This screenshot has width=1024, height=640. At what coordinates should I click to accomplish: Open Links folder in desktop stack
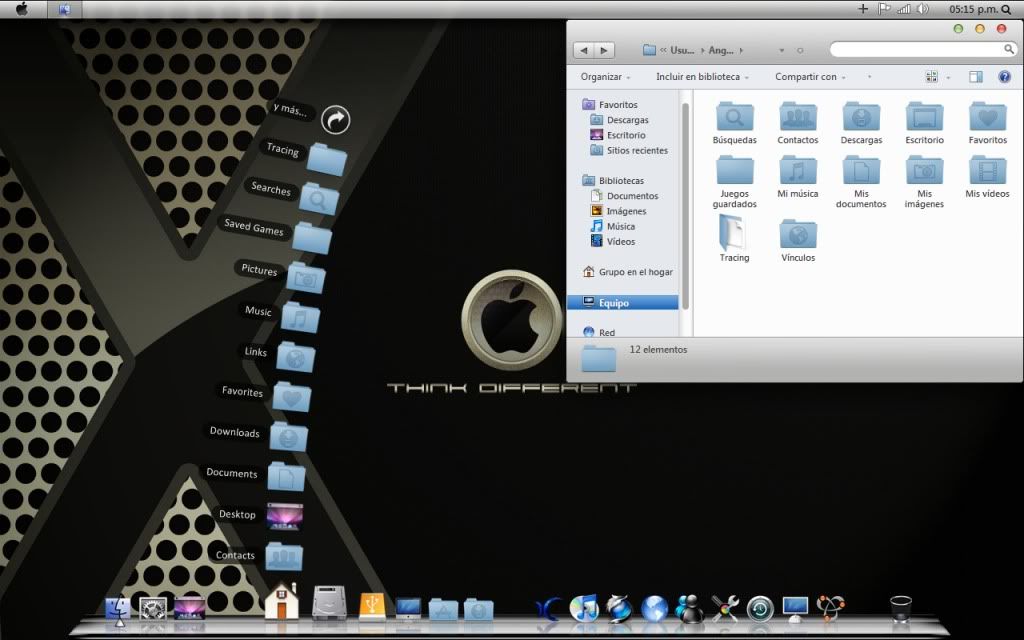[296, 357]
